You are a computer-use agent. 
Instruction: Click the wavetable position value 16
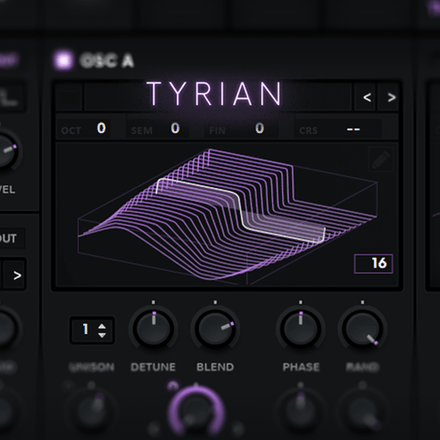(x=373, y=264)
